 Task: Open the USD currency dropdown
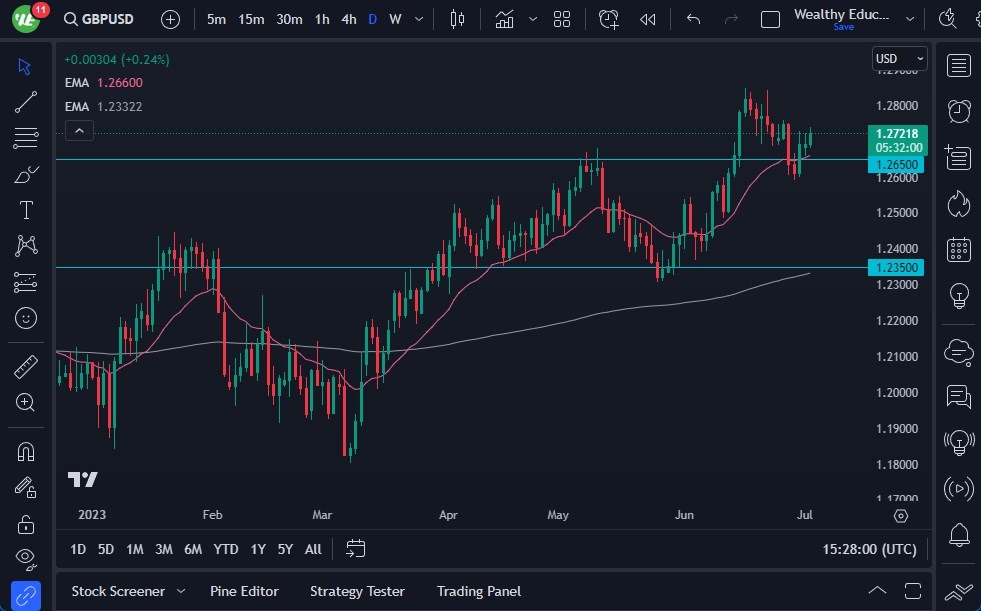[x=899, y=59]
